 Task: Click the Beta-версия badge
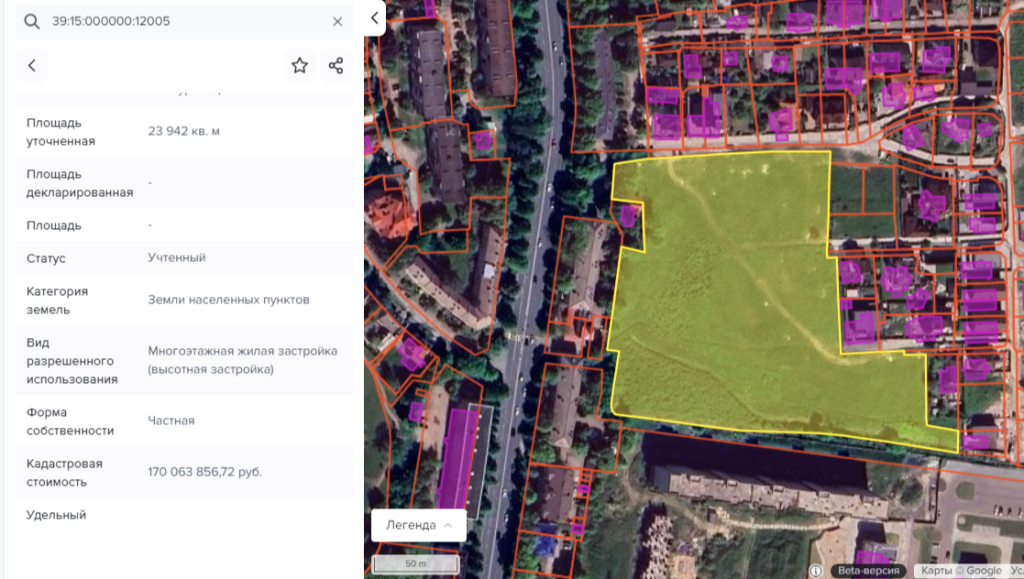pos(869,571)
